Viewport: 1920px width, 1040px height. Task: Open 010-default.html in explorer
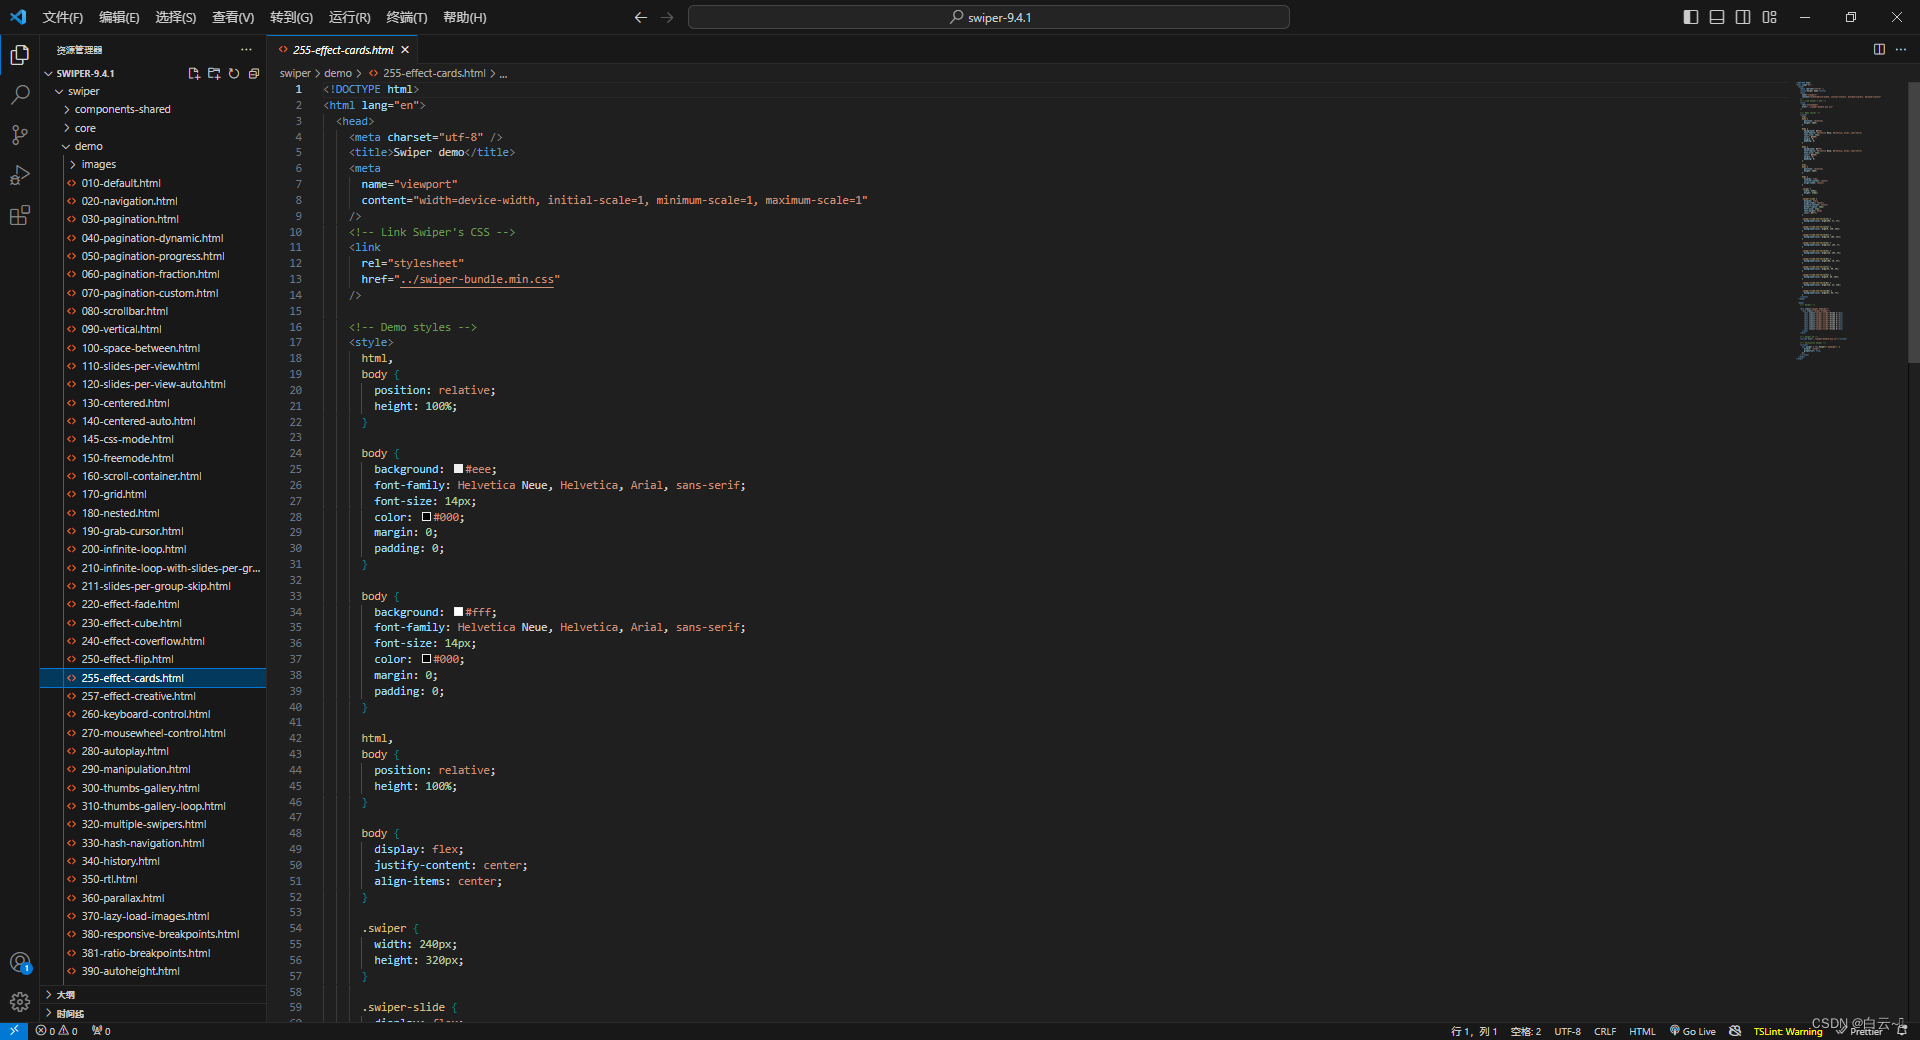click(153, 183)
